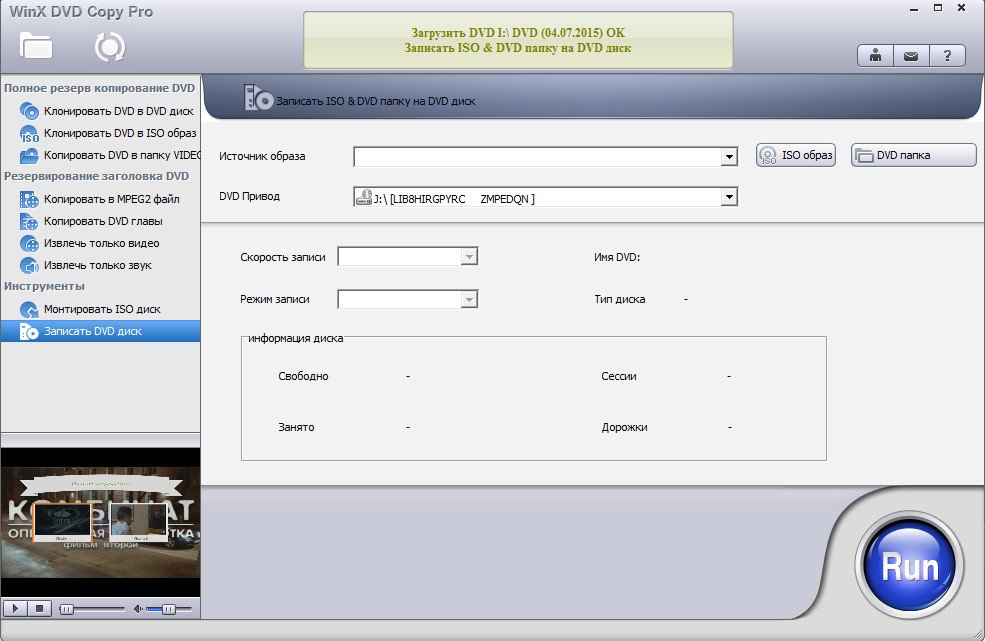985x641 pixels.
Task: Click the ISO icon next to Клонировать DVD в ISO образ
Action: click(x=29, y=134)
